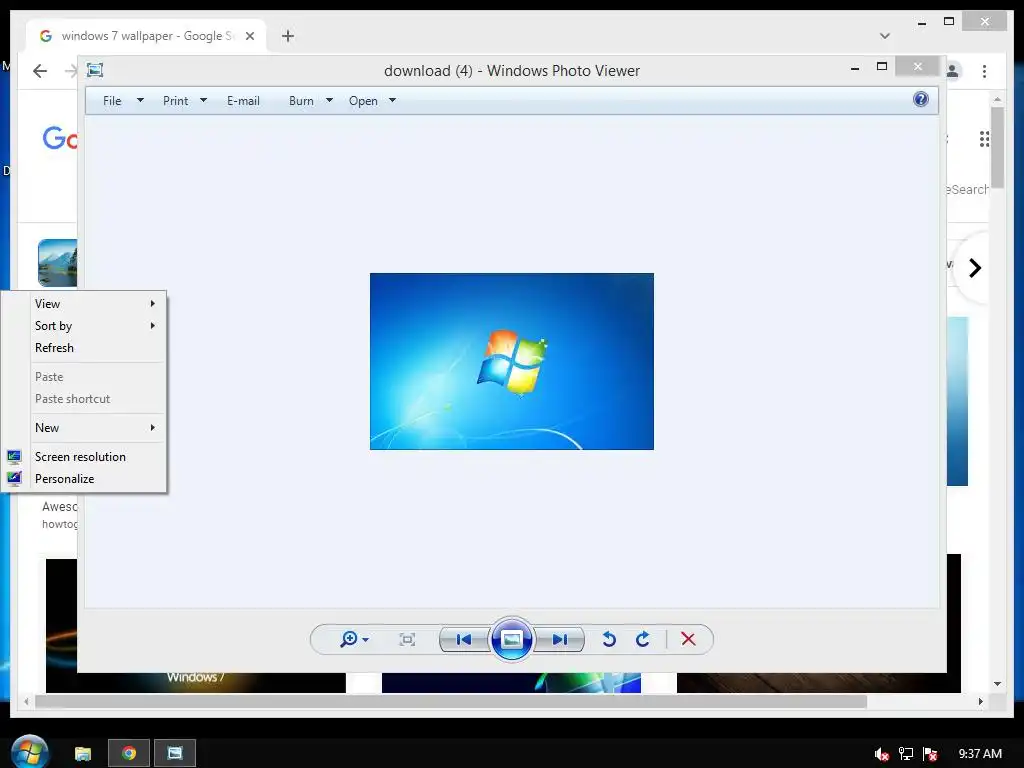This screenshot has width=1024, height=768.
Task: Close the Chrome tab 'windows 7 wallpaper'
Action: 249,37
